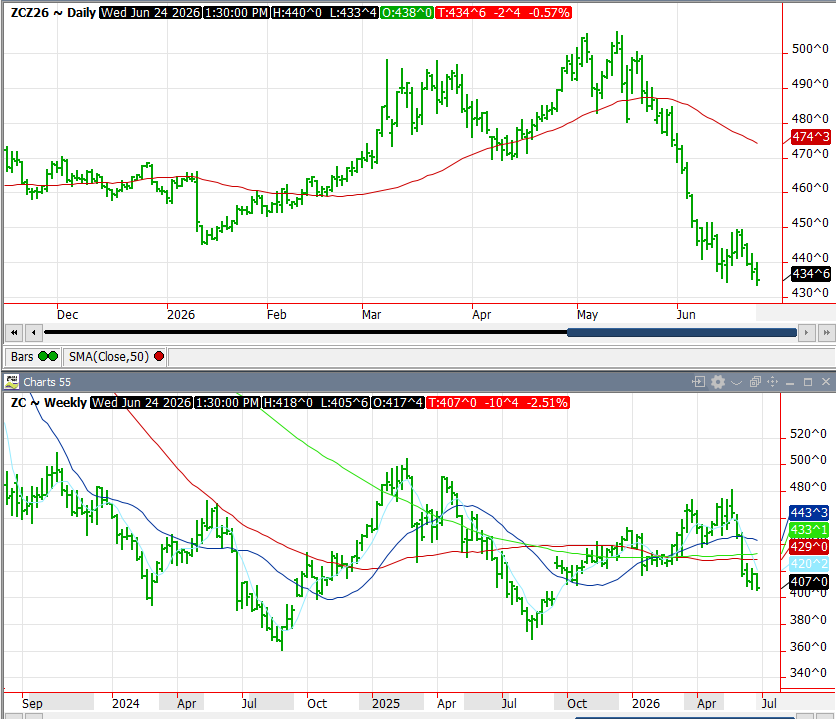Click the daily chart's Wed Jun 24 2026 date

pos(150,13)
